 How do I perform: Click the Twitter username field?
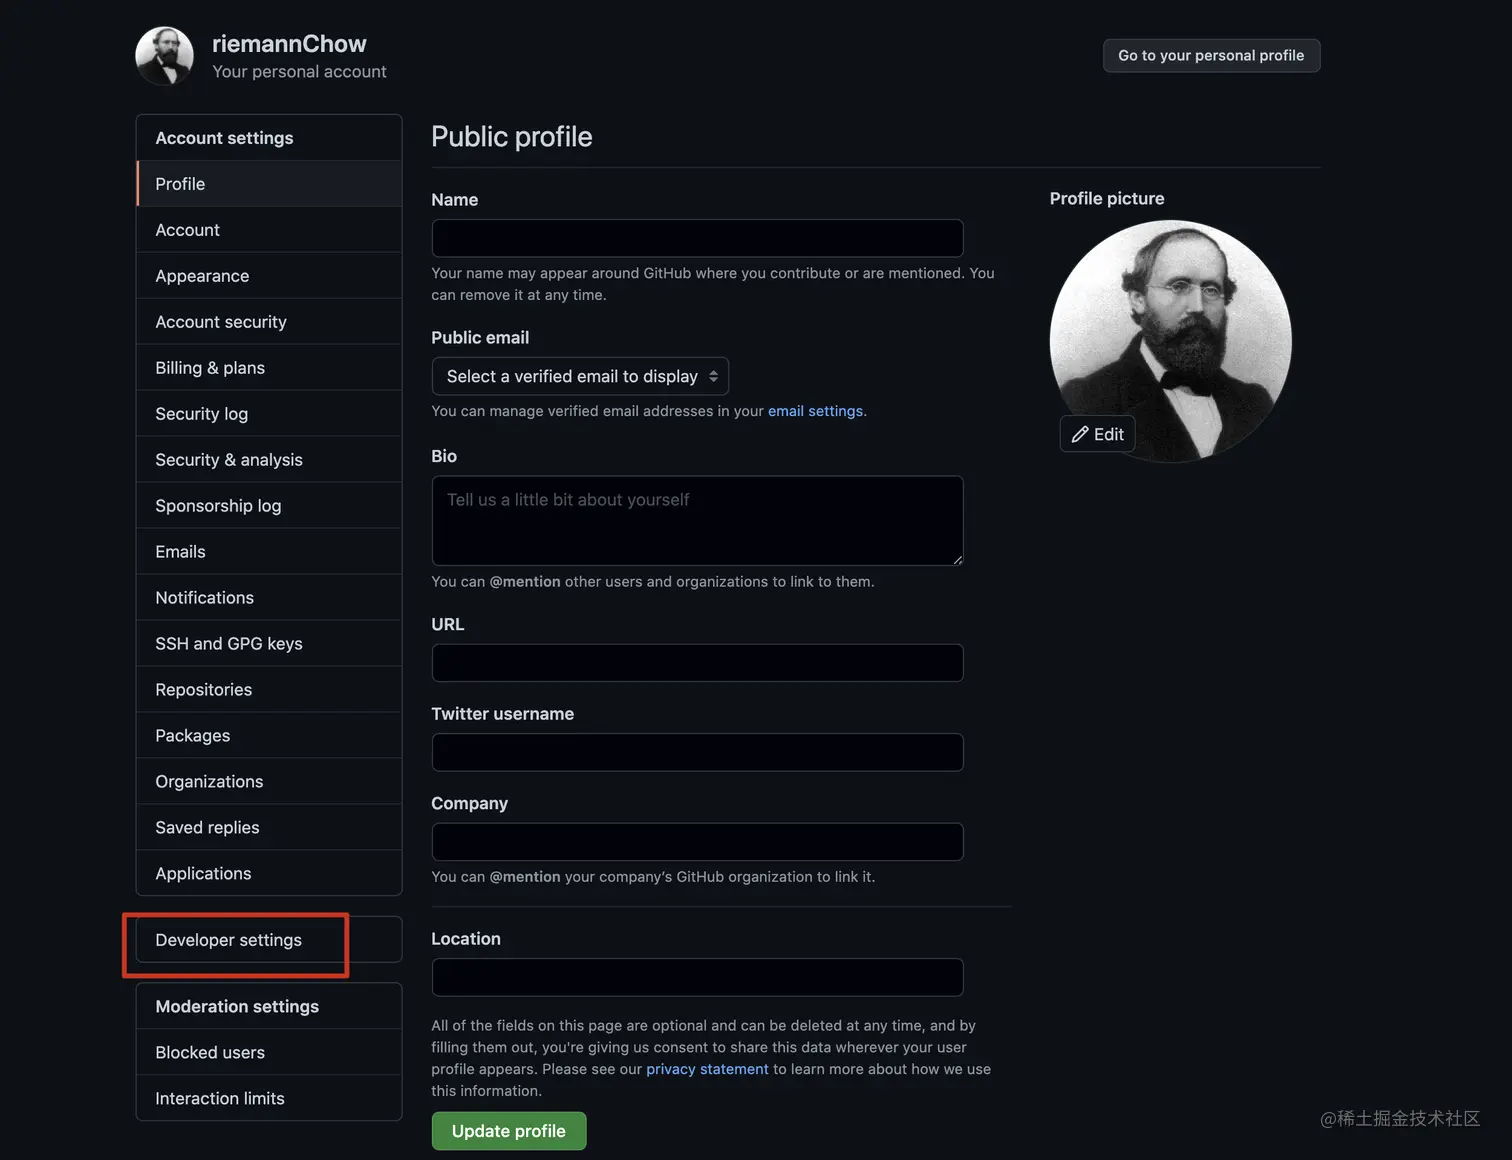697,752
